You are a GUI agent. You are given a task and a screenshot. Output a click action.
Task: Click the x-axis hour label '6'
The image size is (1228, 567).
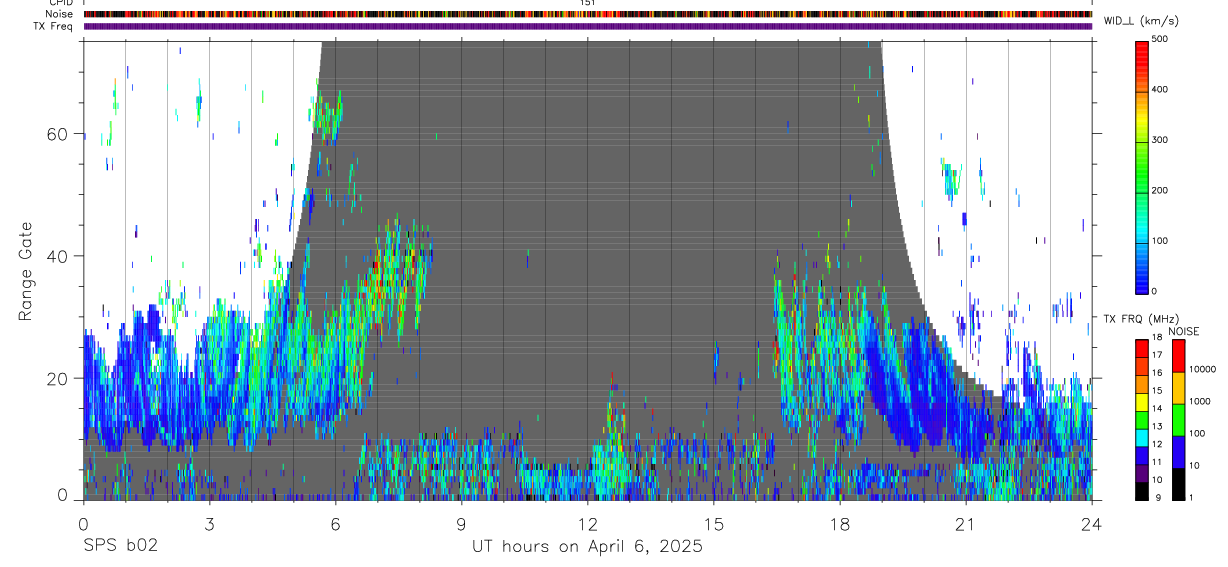[x=336, y=524]
